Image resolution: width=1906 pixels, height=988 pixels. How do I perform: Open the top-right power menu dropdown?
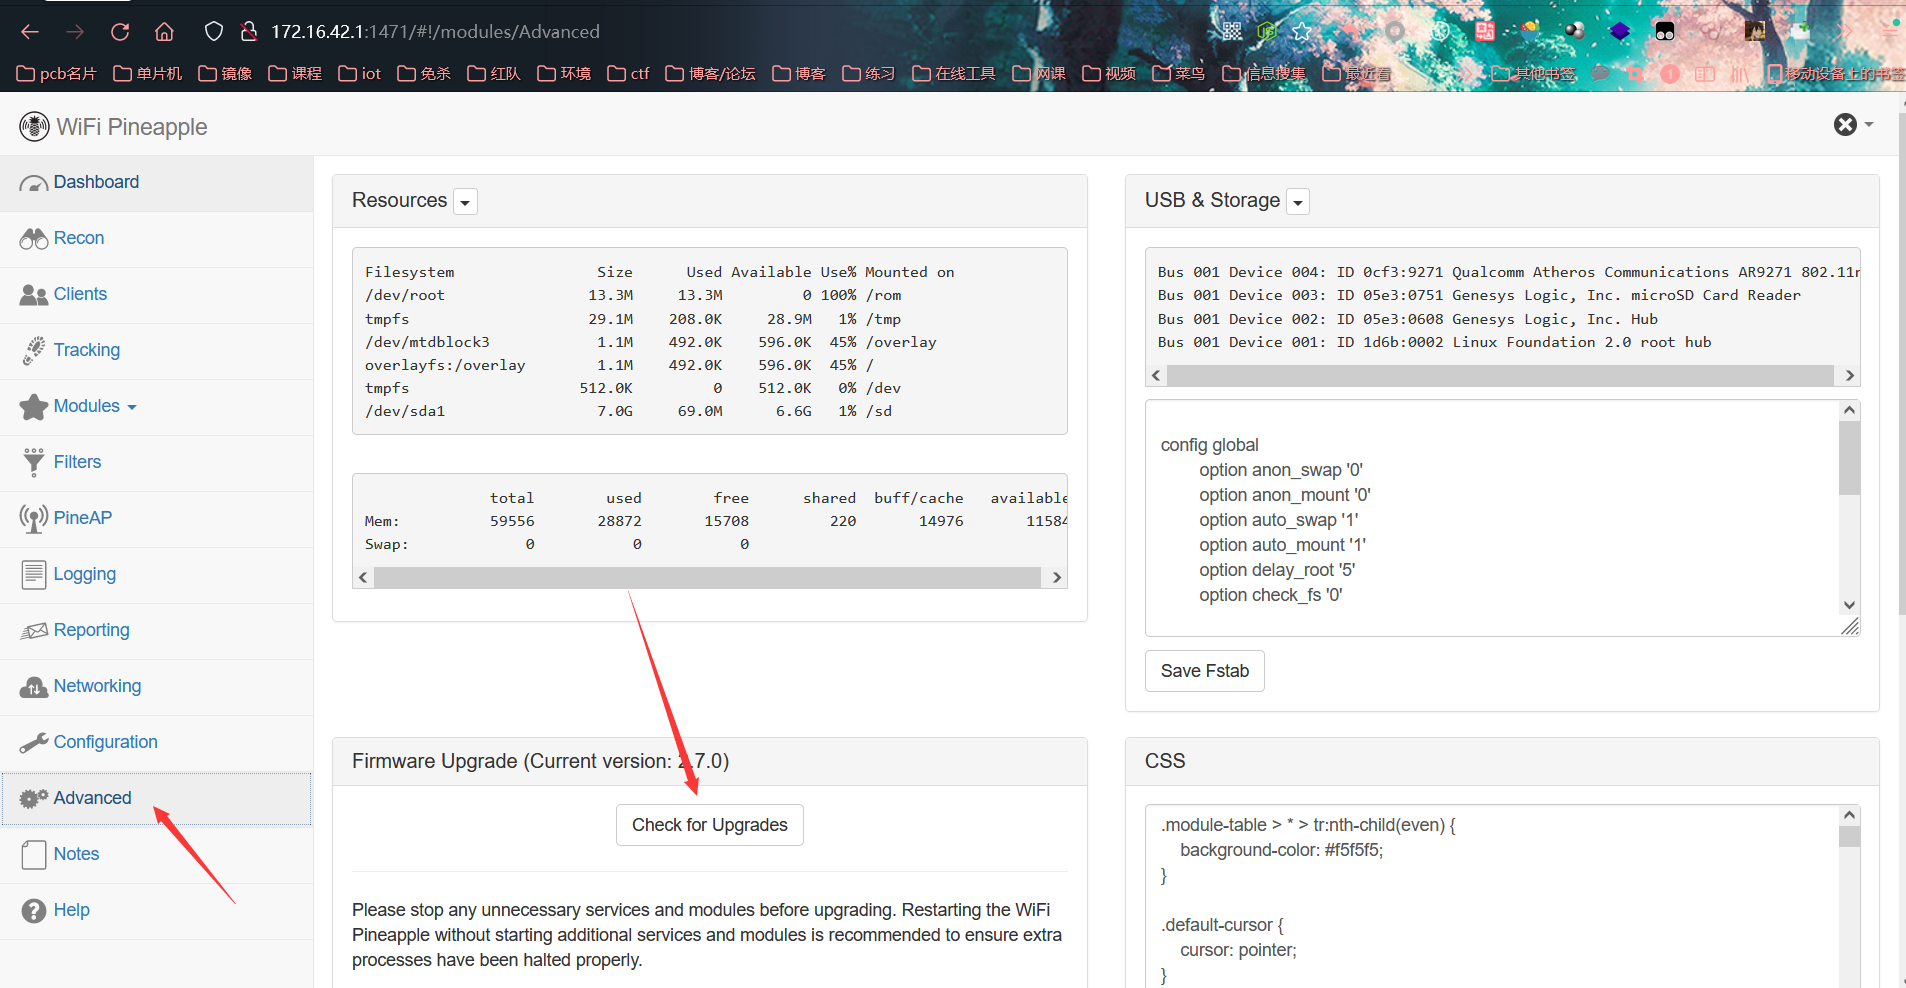coord(1853,125)
